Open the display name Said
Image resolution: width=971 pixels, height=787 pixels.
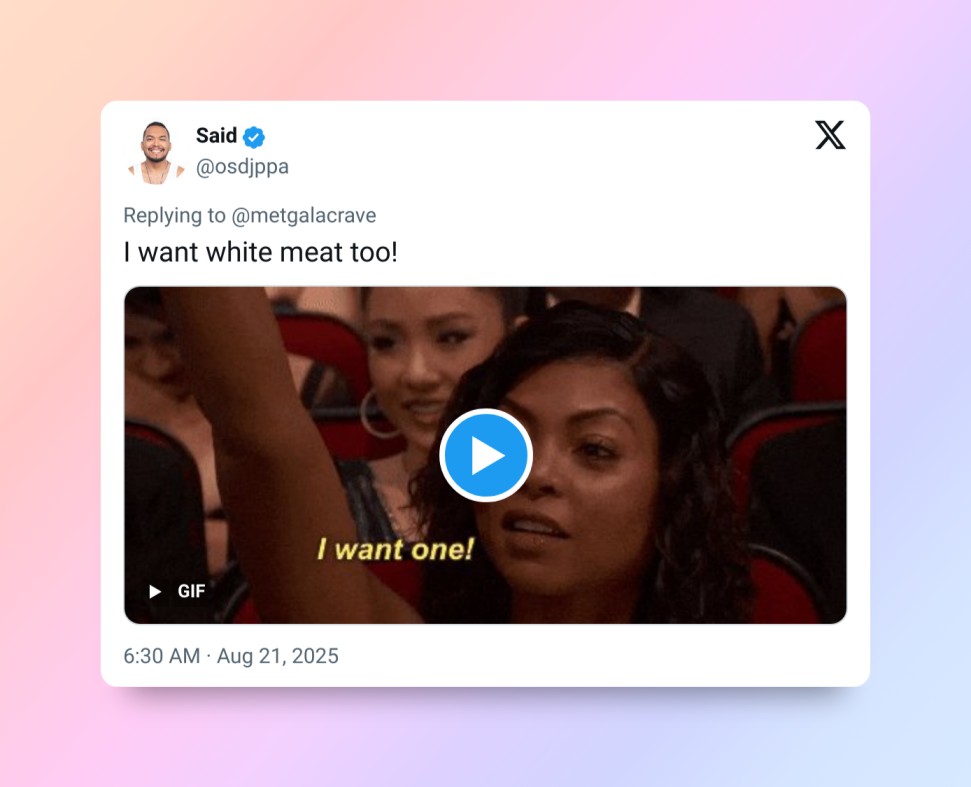click(216, 136)
